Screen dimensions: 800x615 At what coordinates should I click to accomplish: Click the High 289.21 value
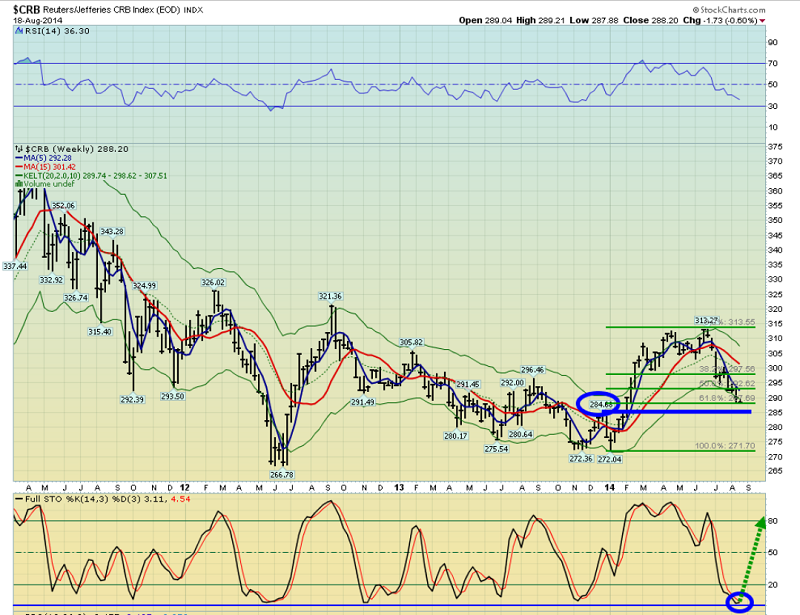[x=540, y=20]
